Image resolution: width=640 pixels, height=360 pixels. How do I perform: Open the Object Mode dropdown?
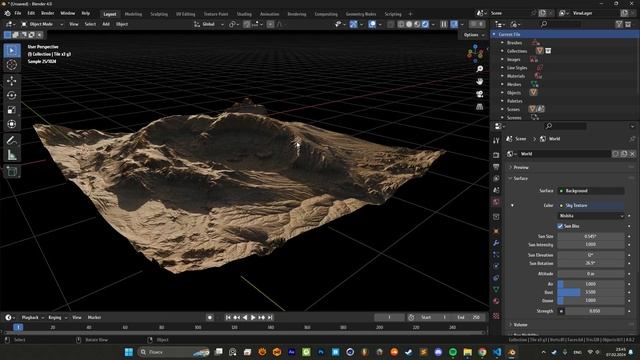click(42, 24)
